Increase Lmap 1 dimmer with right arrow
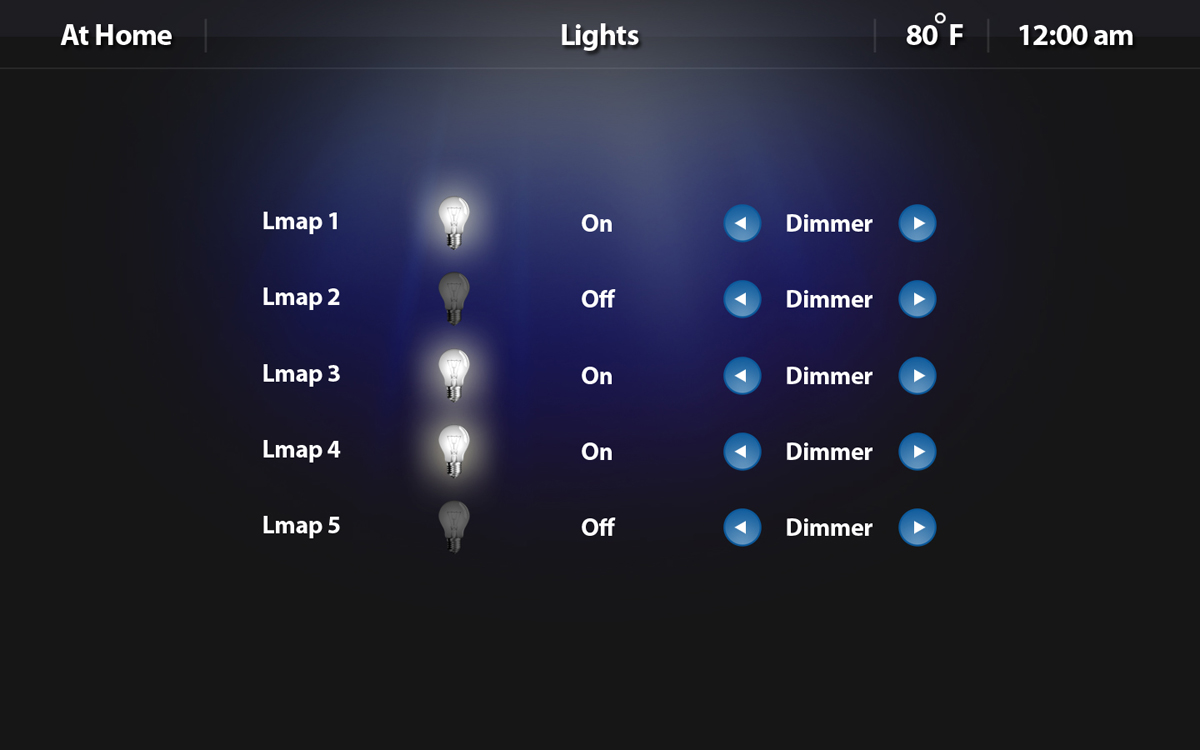Viewport: 1200px width, 750px height. [917, 223]
